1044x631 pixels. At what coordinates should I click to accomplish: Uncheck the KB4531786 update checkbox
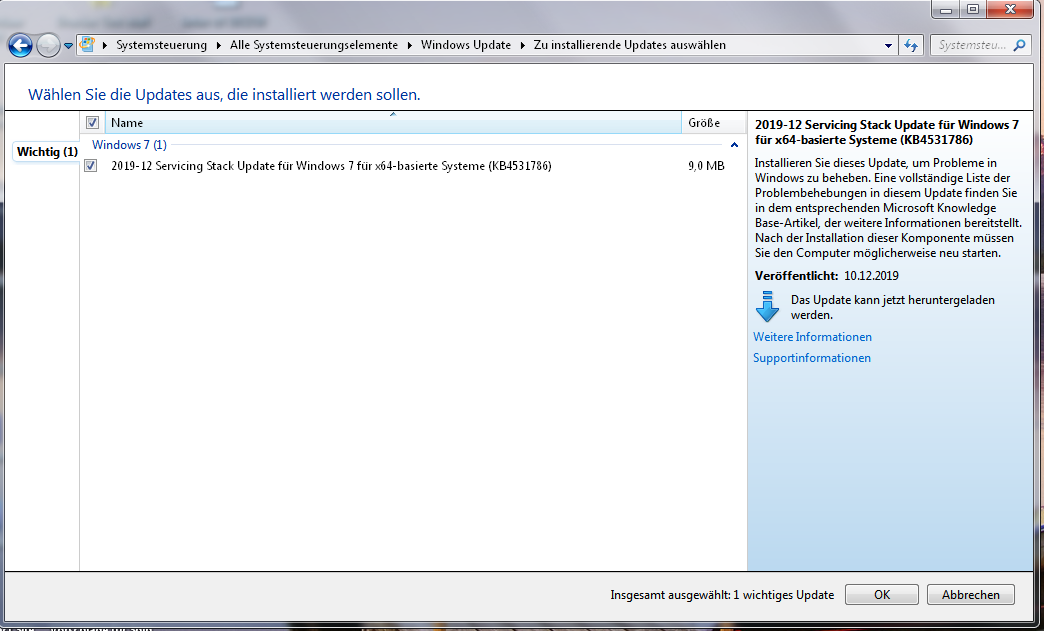pyautogui.click(x=91, y=166)
